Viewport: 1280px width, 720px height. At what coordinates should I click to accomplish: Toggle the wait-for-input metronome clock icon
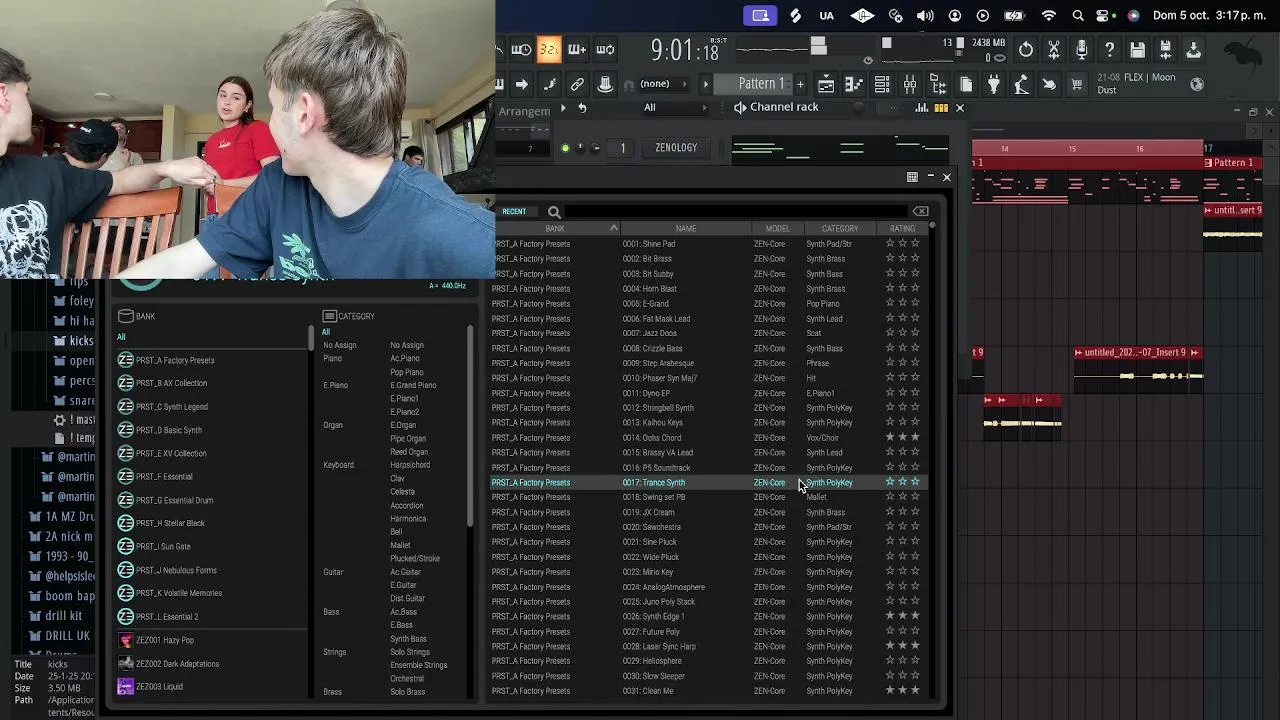pos(521,49)
